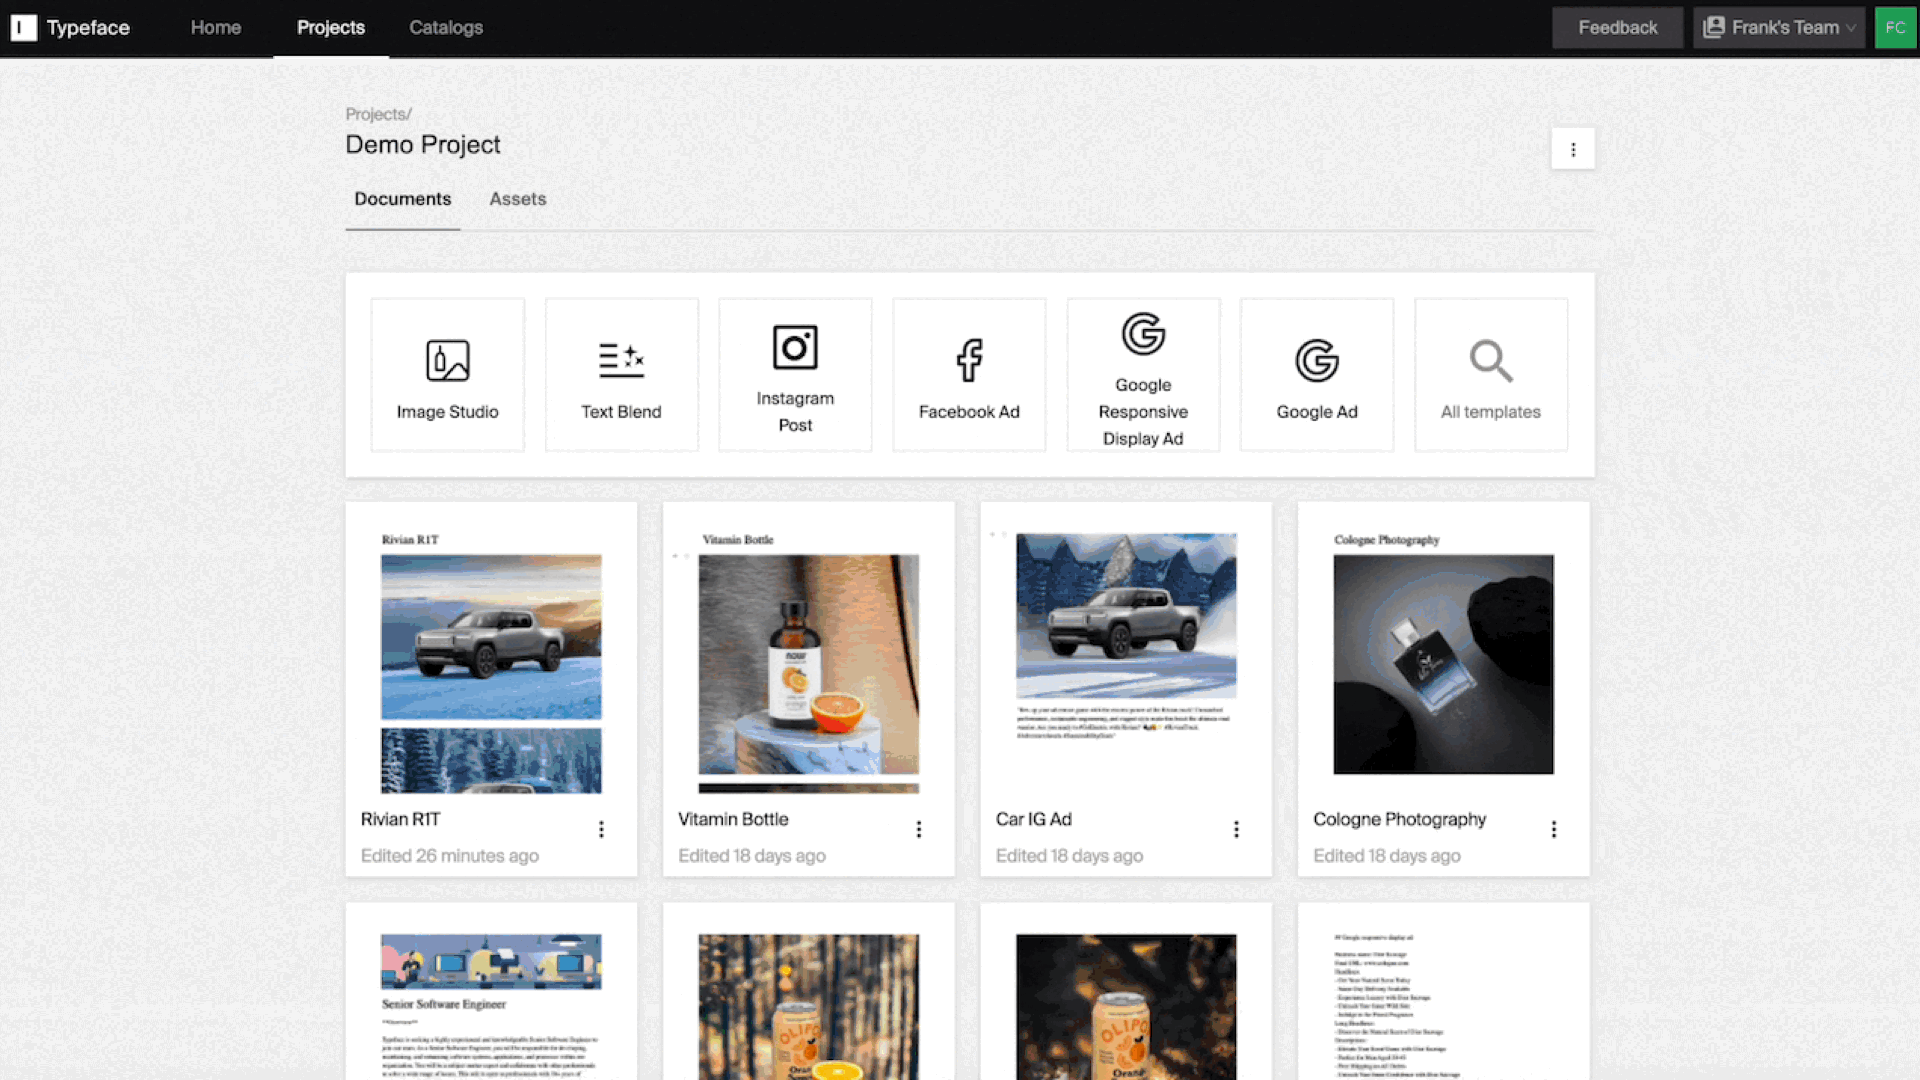Open Rivian R1T document options menu

click(601, 829)
